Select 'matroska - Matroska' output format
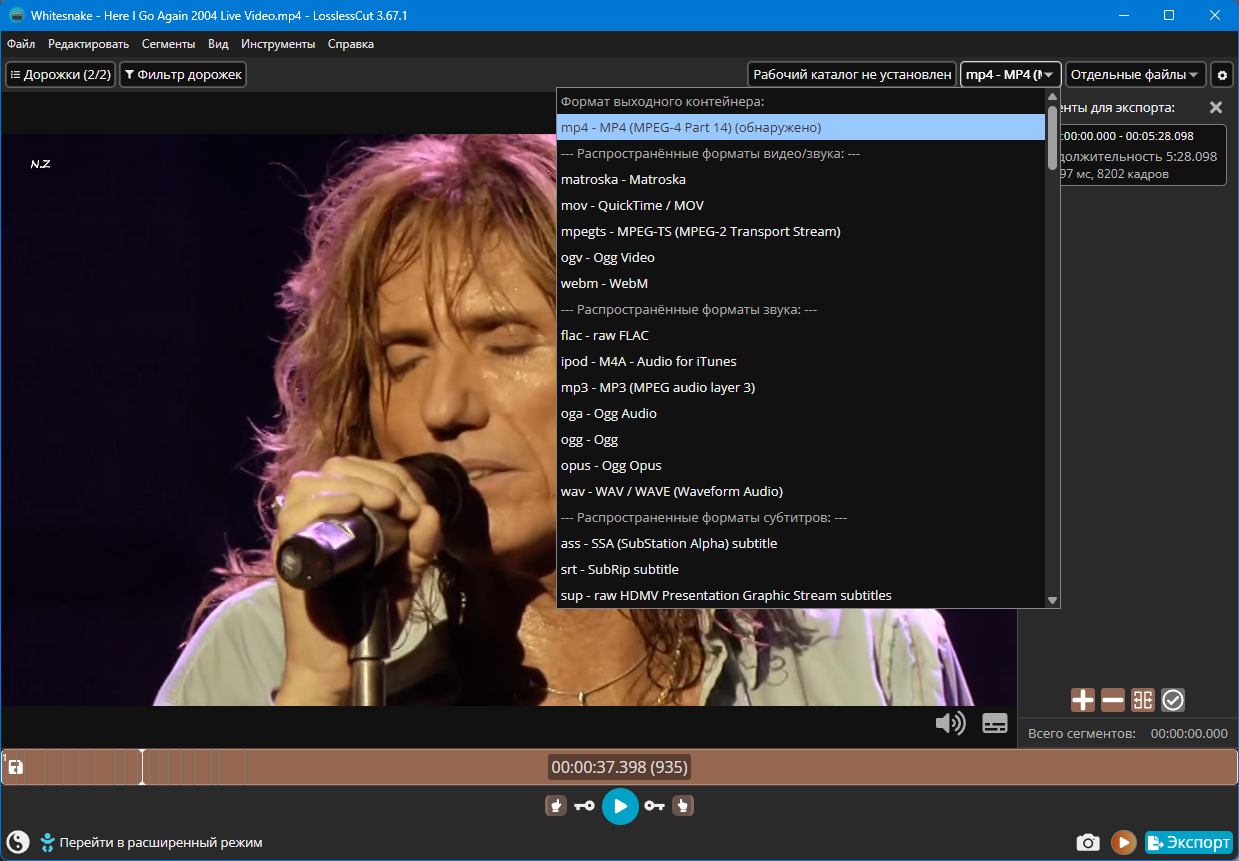 [623, 180]
